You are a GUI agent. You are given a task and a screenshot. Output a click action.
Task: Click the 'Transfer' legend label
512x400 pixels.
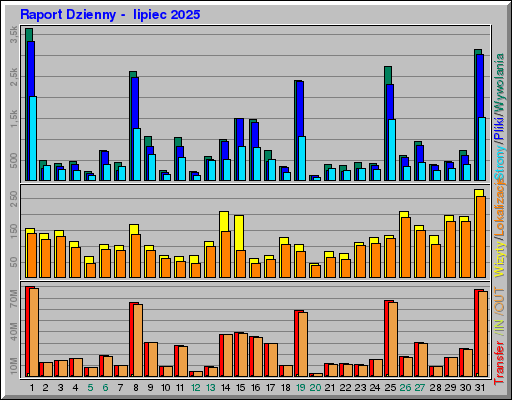click(499, 362)
